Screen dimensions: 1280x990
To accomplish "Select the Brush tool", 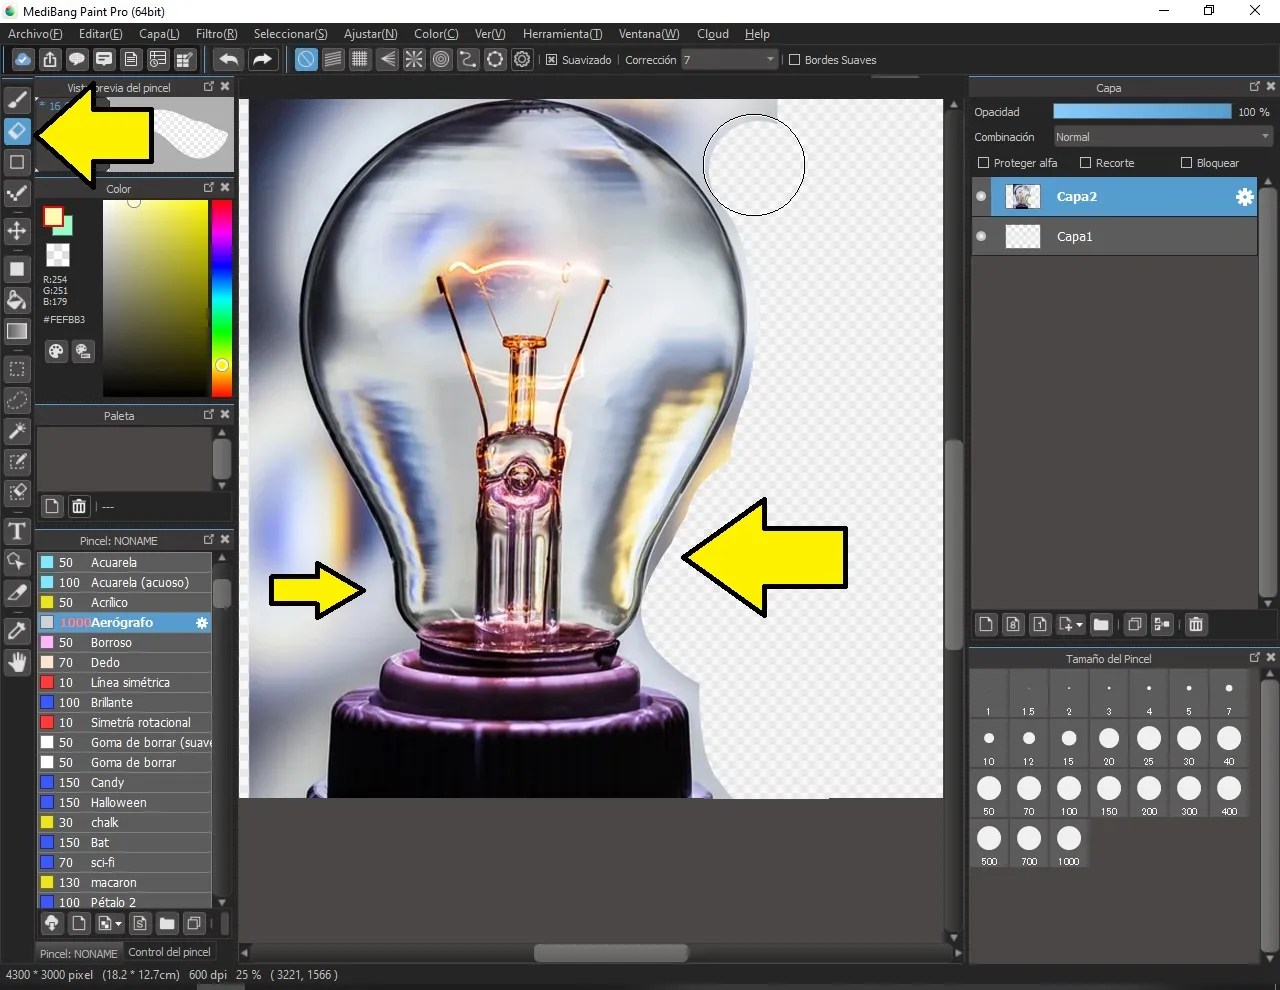I will pos(17,100).
